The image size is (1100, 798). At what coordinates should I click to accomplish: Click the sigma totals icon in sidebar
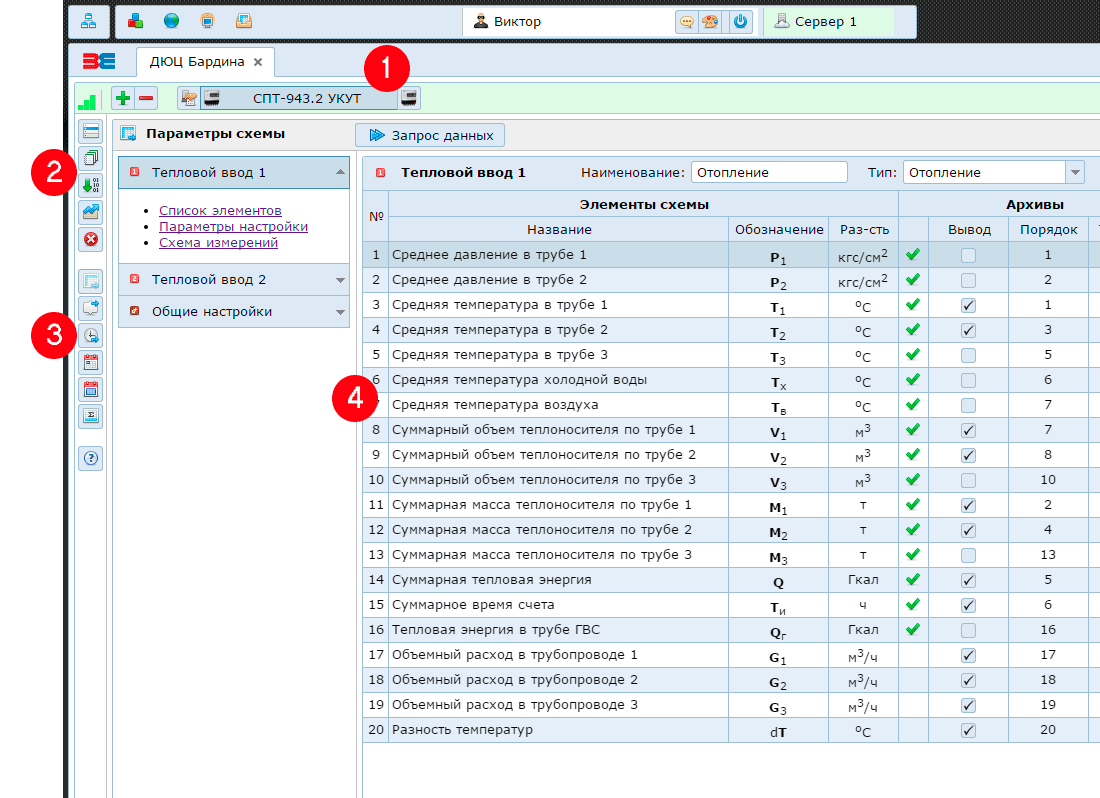coord(91,415)
